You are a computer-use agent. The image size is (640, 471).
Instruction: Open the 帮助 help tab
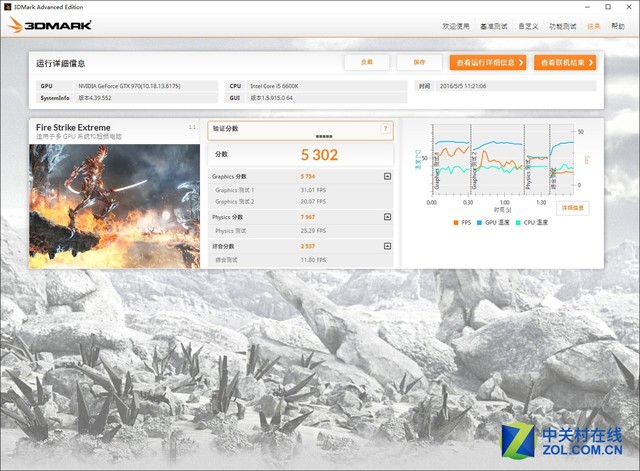pyautogui.click(x=617, y=26)
